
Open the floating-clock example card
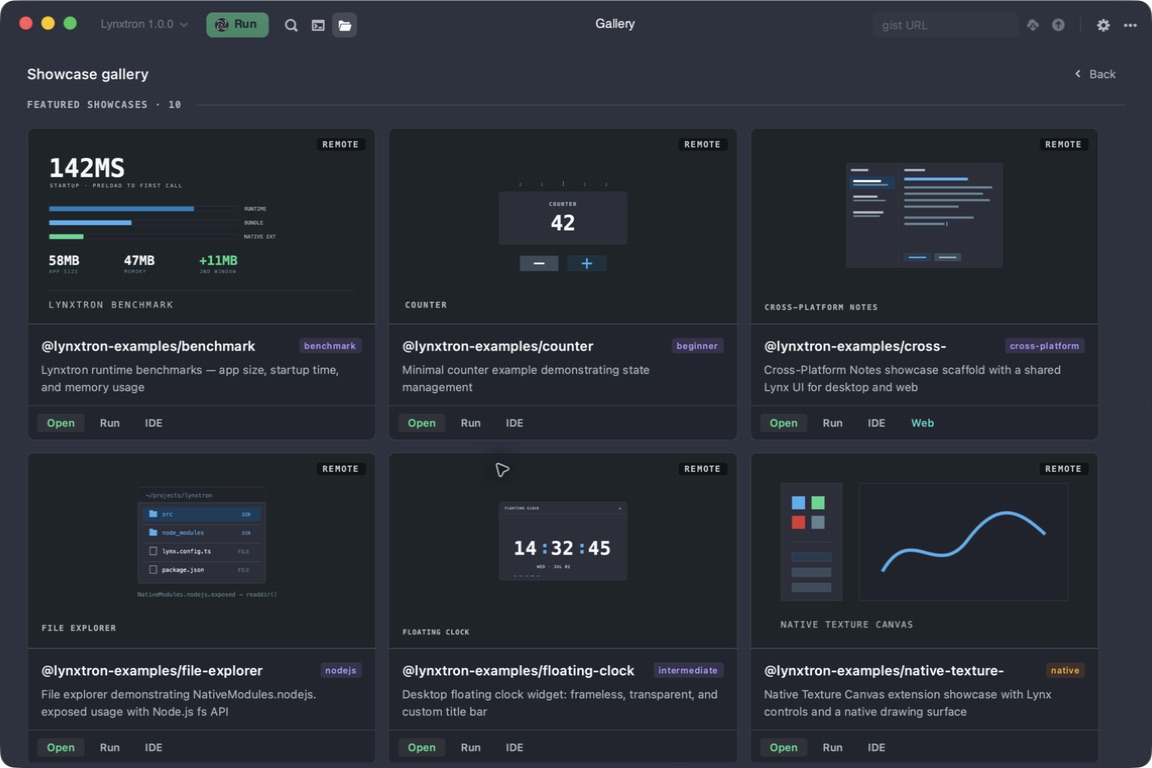coord(422,747)
